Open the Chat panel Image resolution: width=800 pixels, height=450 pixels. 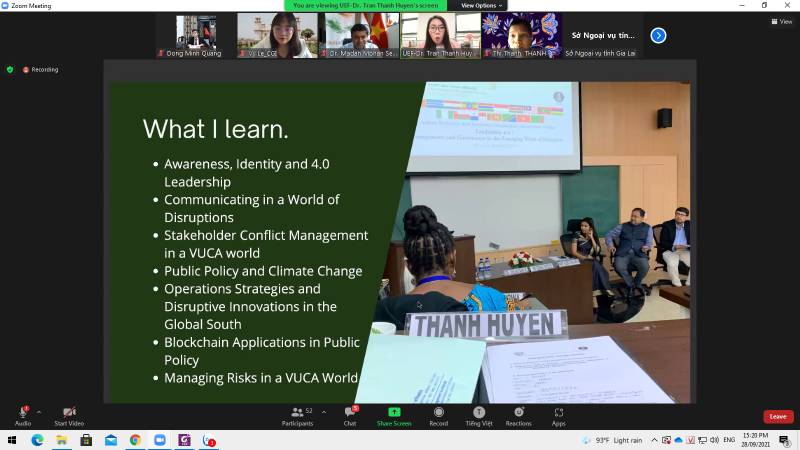(x=350, y=415)
